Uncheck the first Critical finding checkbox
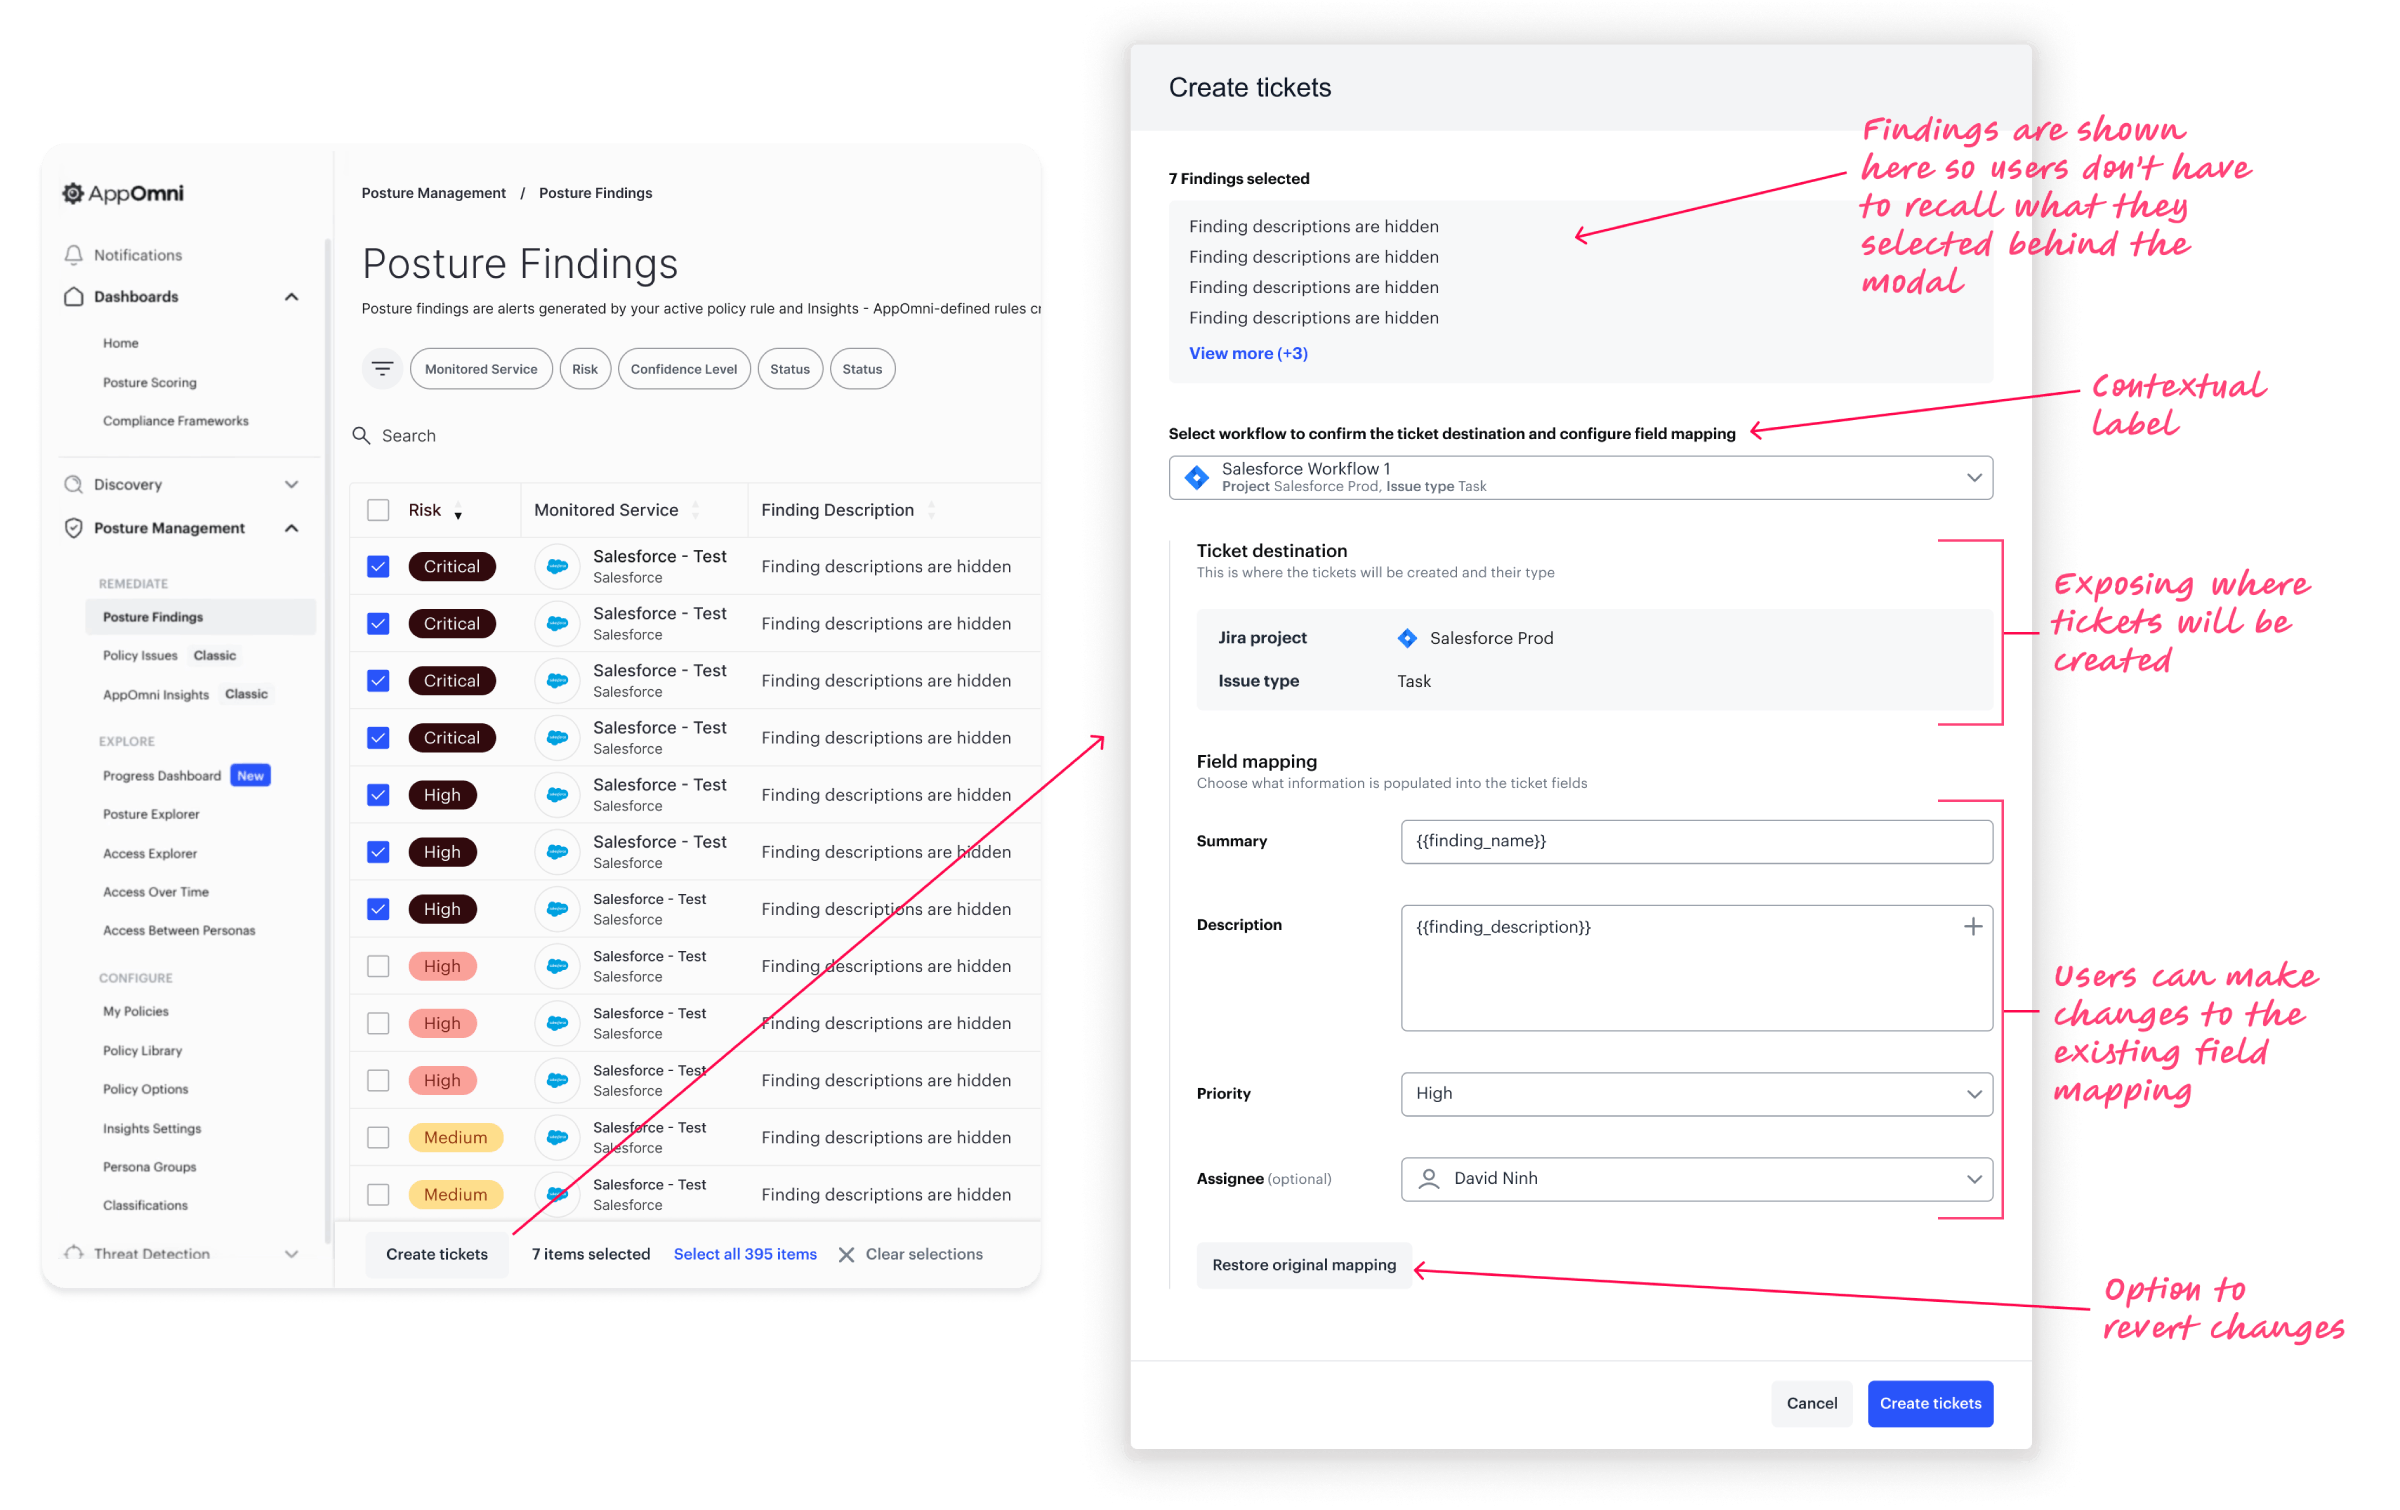This screenshot has height=1510, width=2400. point(378,567)
